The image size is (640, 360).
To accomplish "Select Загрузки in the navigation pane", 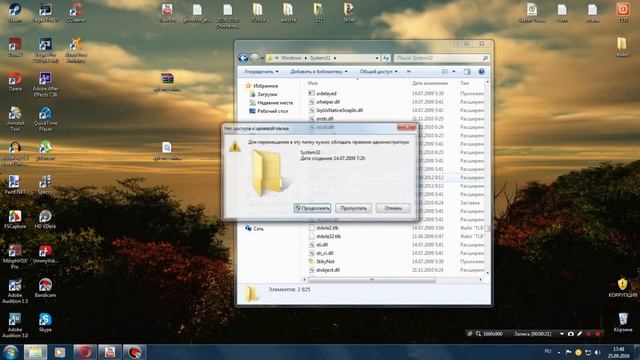I will coord(267,94).
